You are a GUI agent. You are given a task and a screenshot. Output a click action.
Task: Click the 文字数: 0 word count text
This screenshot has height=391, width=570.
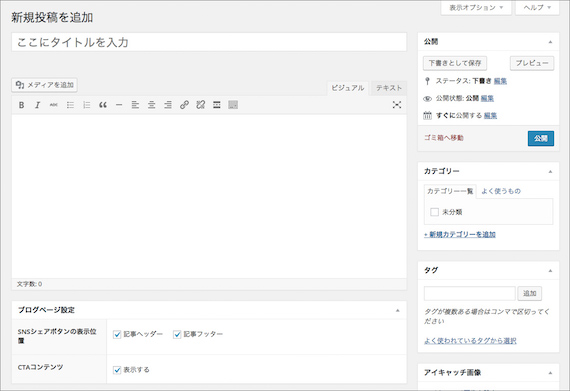click(x=29, y=284)
